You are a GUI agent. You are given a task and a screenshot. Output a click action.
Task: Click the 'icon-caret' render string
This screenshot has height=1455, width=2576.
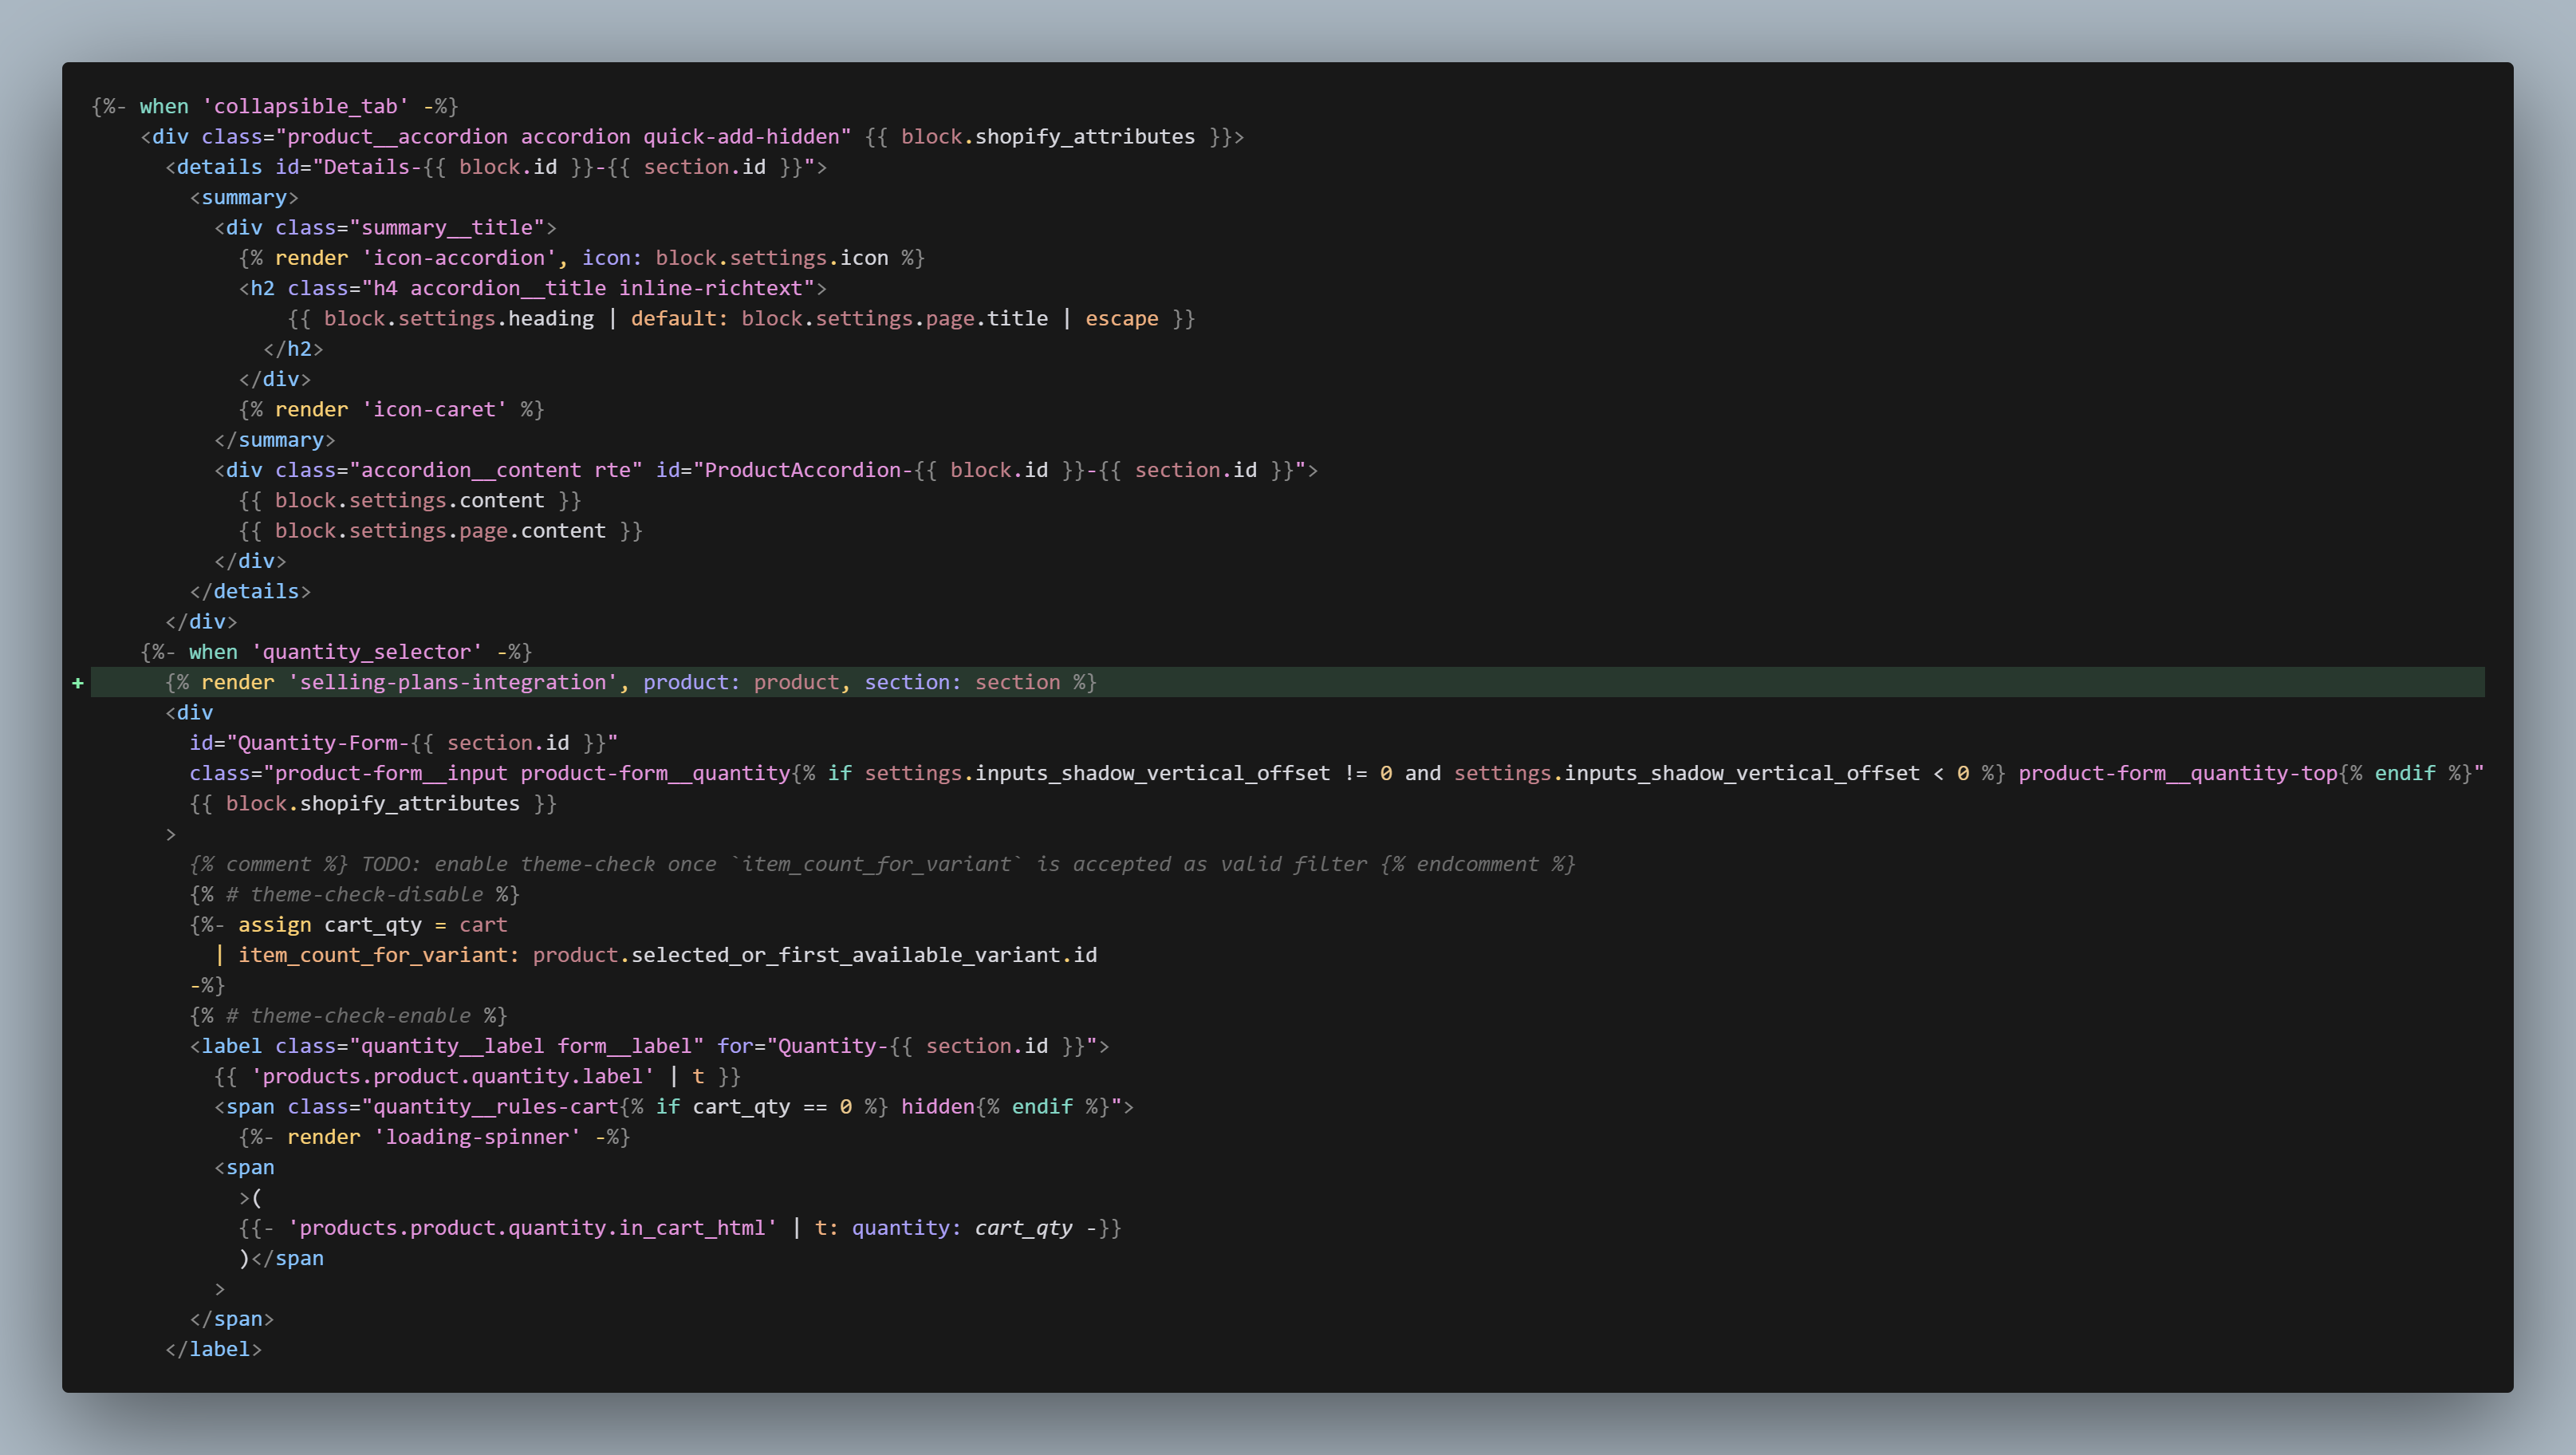(x=434, y=409)
